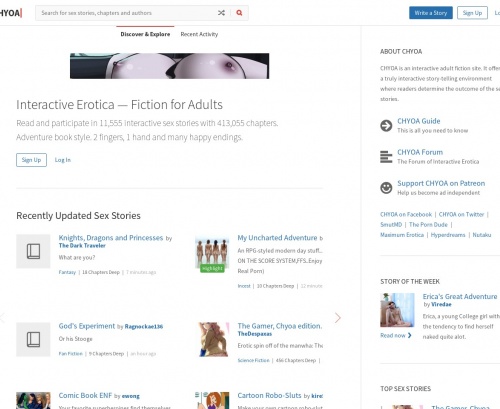
Task: Click the Patreon smiley face icon
Action: click(386, 188)
